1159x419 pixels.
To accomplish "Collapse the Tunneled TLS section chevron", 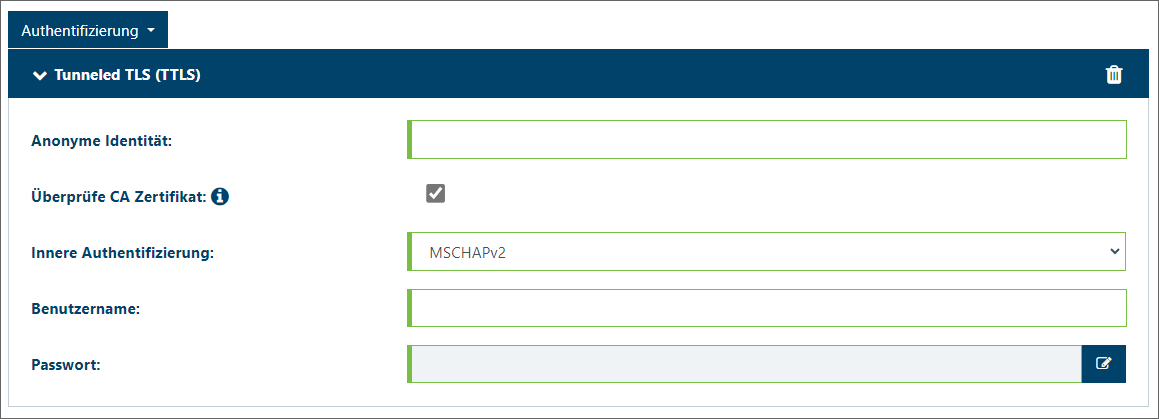I will (41, 75).
